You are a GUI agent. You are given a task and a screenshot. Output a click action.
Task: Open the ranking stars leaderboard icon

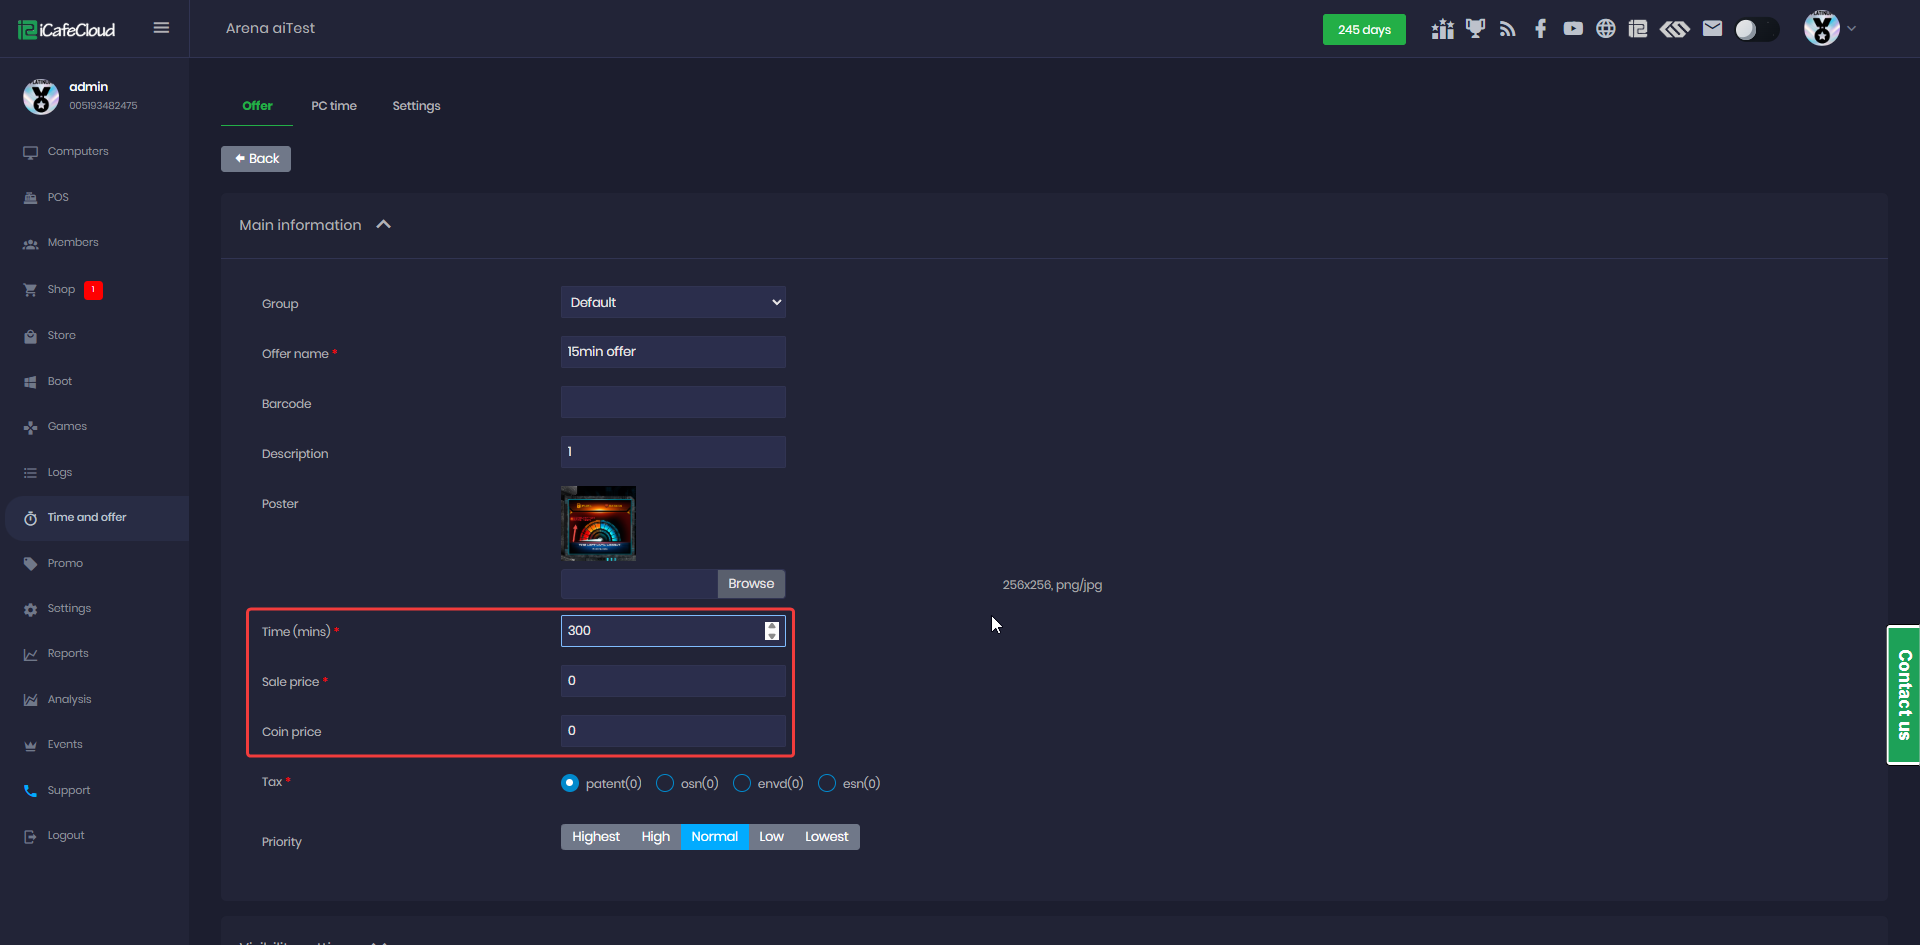pos(1442,29)
